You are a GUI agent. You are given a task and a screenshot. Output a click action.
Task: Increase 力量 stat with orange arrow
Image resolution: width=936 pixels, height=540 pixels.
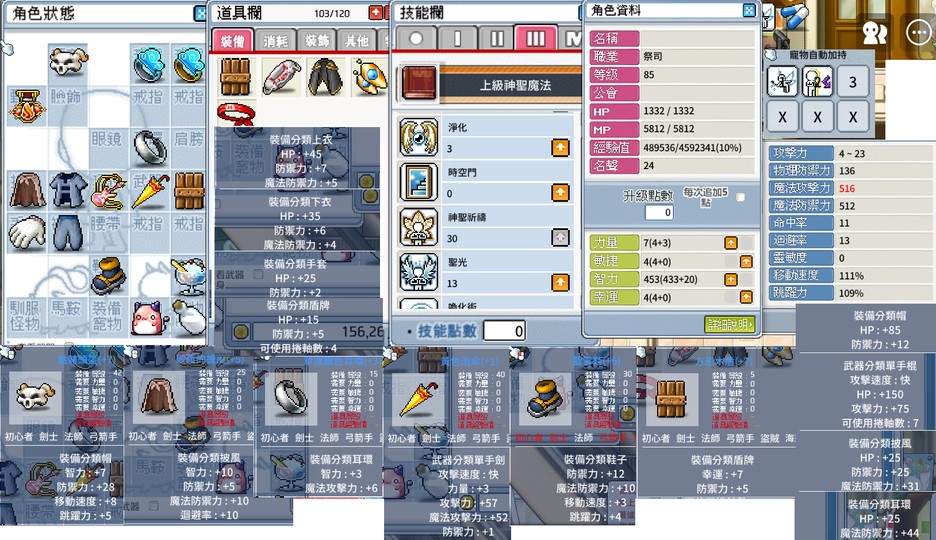click(x=731, y=243)
